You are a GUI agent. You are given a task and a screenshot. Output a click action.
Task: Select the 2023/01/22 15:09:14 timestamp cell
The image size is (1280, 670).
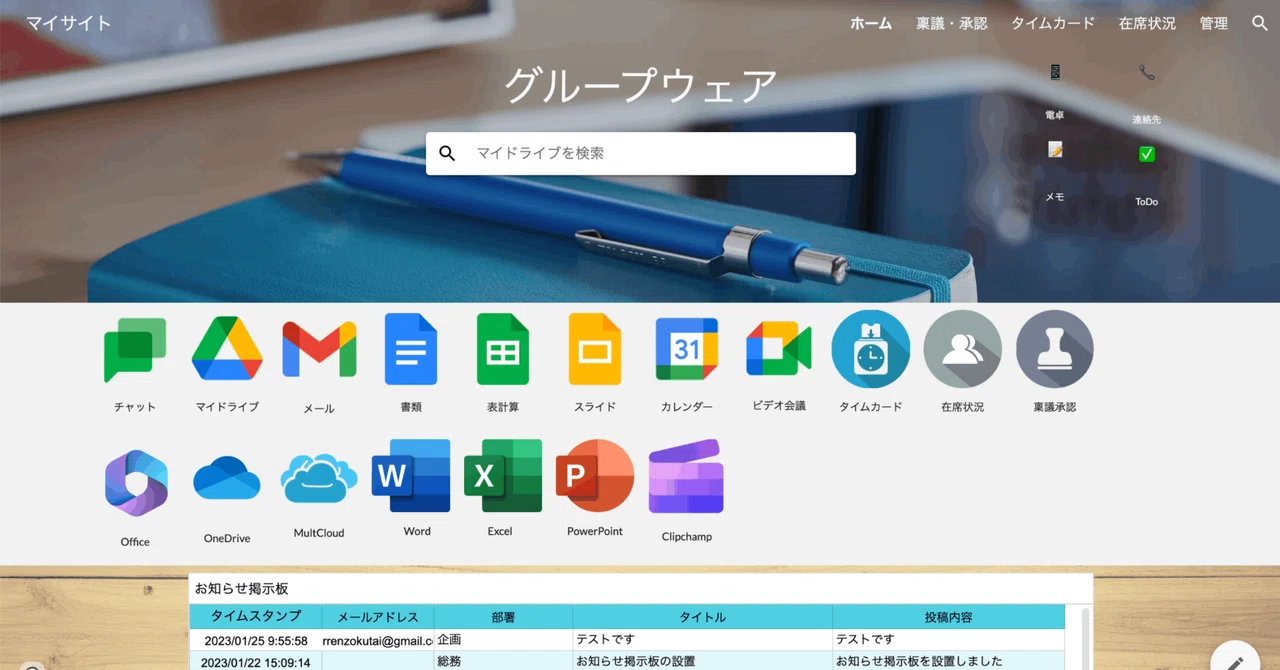pos(256,662)
